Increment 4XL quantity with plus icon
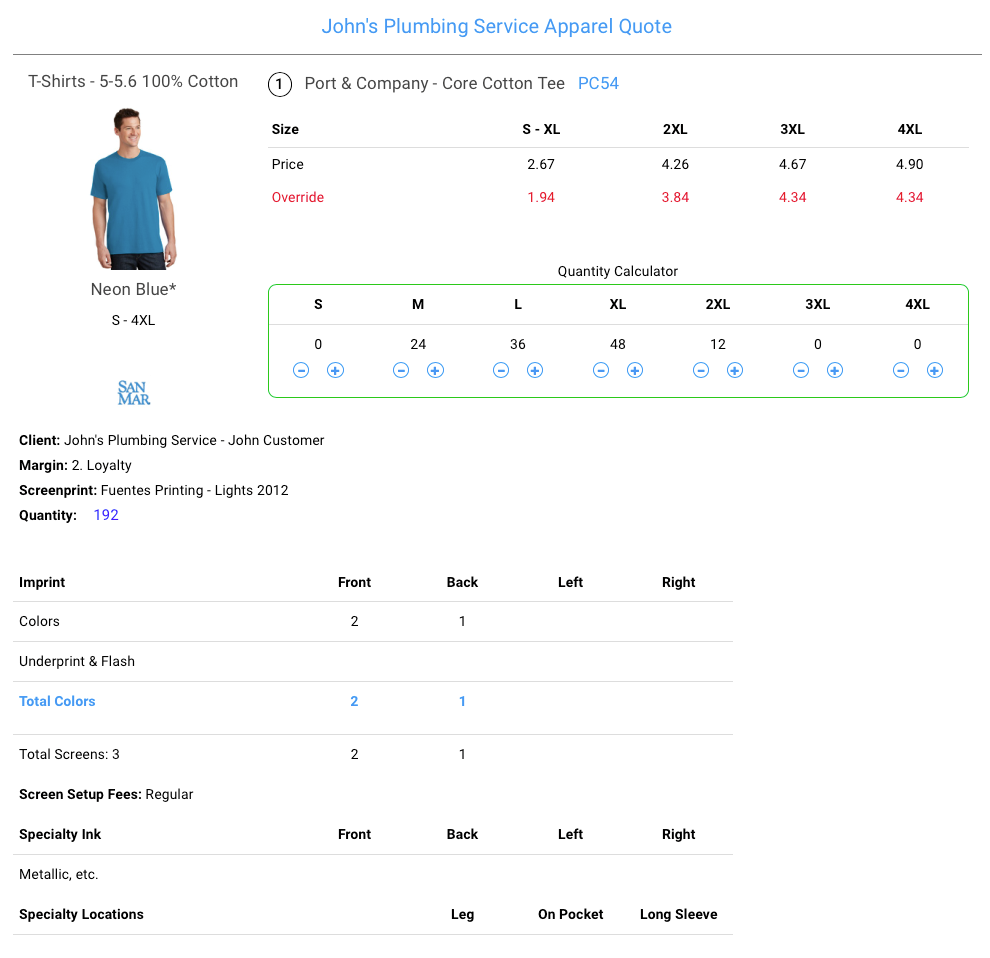The height and width of the screenshot is (958, 990). tap(935, 370)
